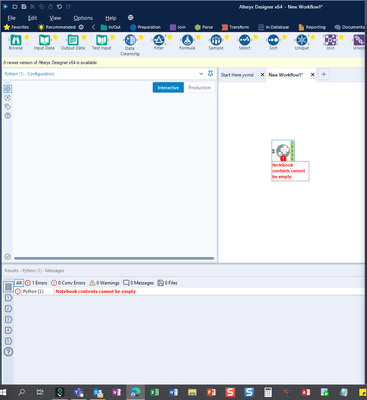Select the Sort tool
This screenshot has width=367, height=400.
coord(273,40)
